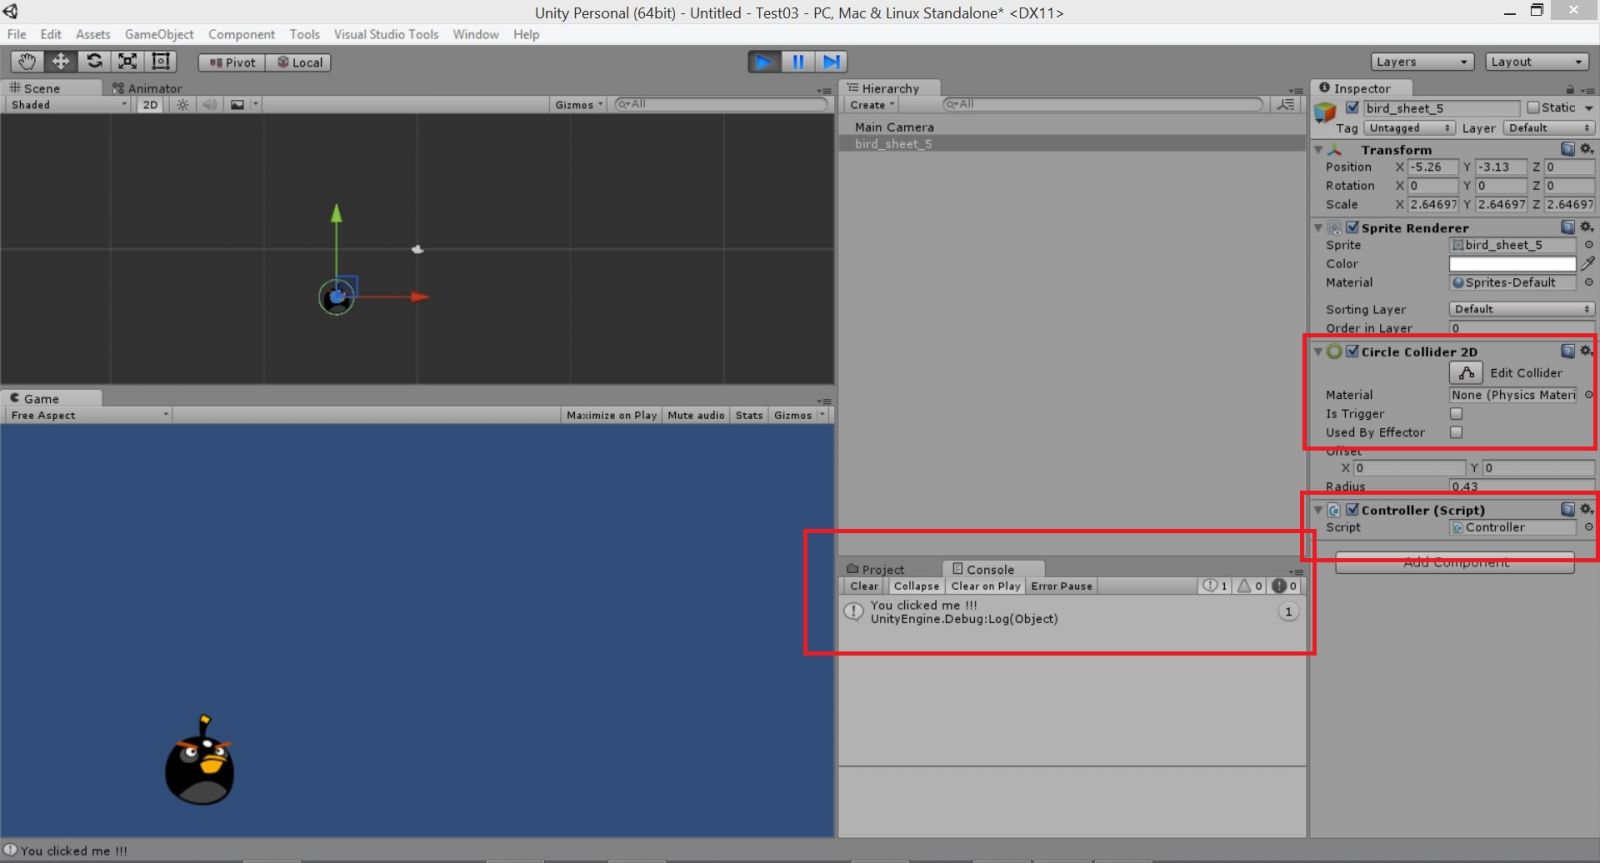Viewport: 1600px width, 863px height.
Task: Toggle error messages filter in Console
Action: click(1285, 586)
